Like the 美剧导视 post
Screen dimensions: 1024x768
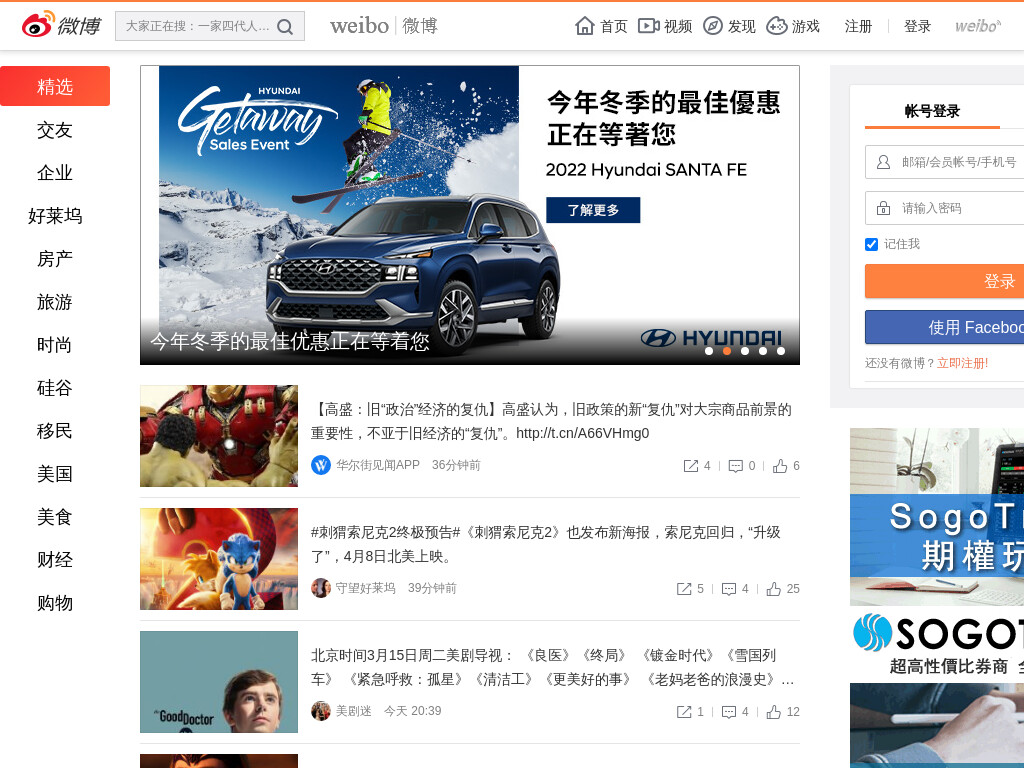(x=774, y=712)
